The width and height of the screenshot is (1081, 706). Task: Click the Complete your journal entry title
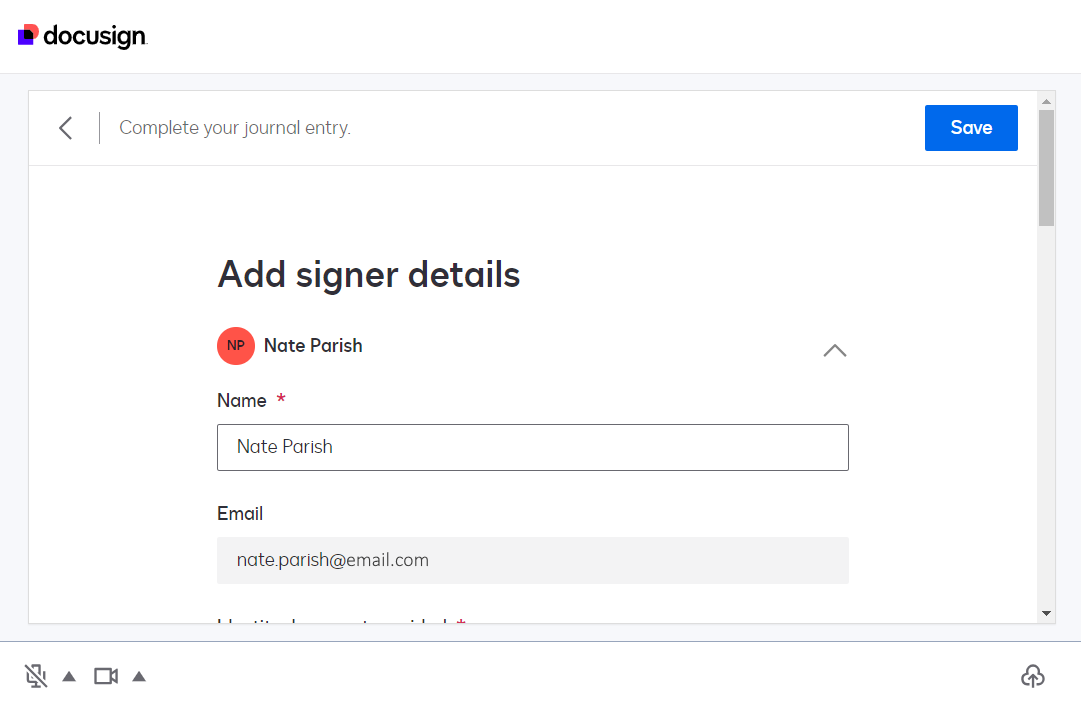click(x=234, y=128)
